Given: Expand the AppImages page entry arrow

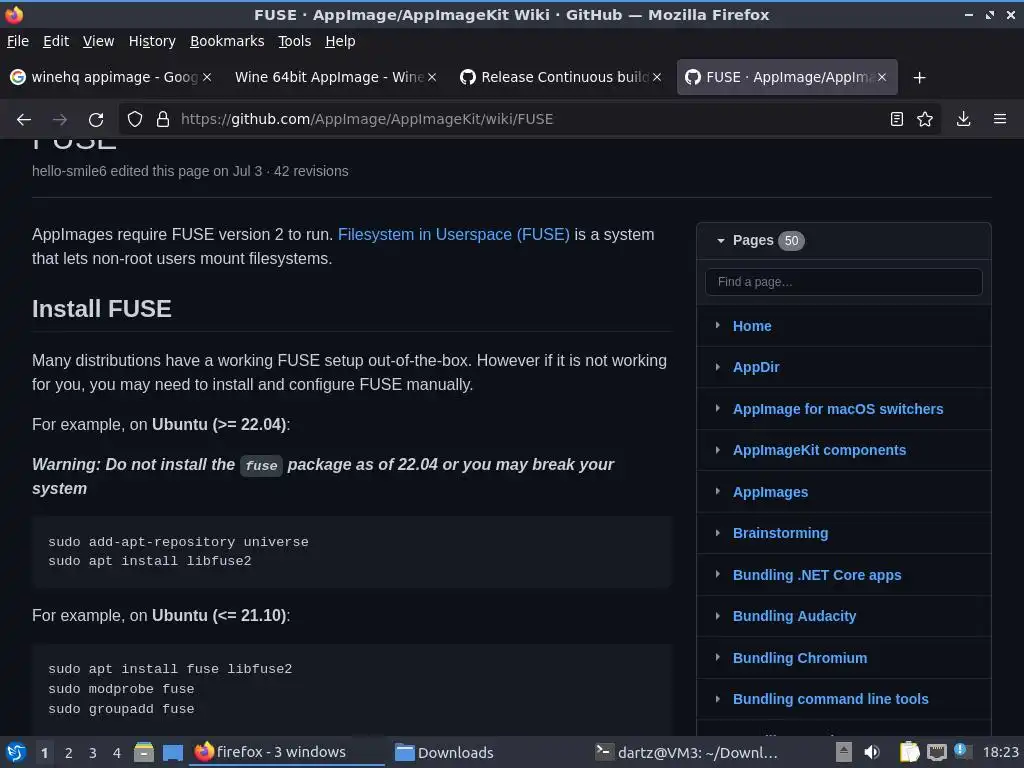Looking at the screenshot, I should 718,491.
